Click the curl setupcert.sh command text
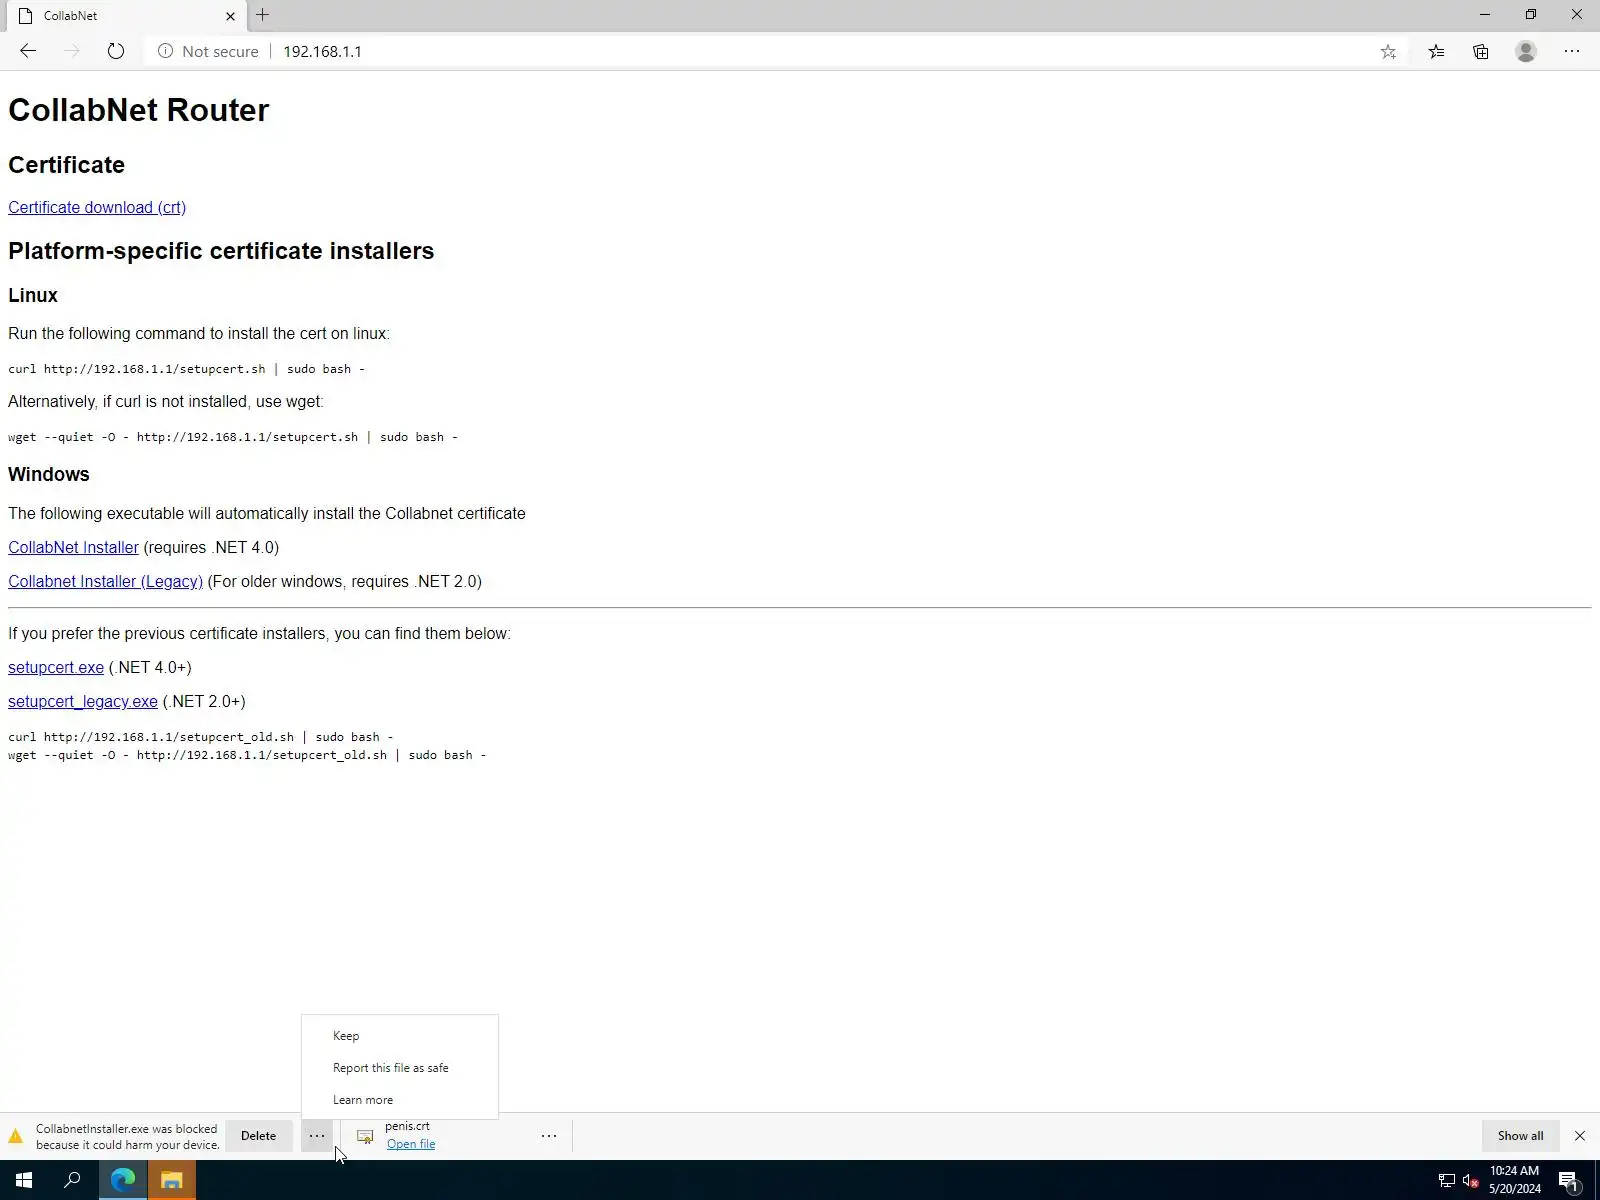The image size is (1600, 1200). coord(186,369)
